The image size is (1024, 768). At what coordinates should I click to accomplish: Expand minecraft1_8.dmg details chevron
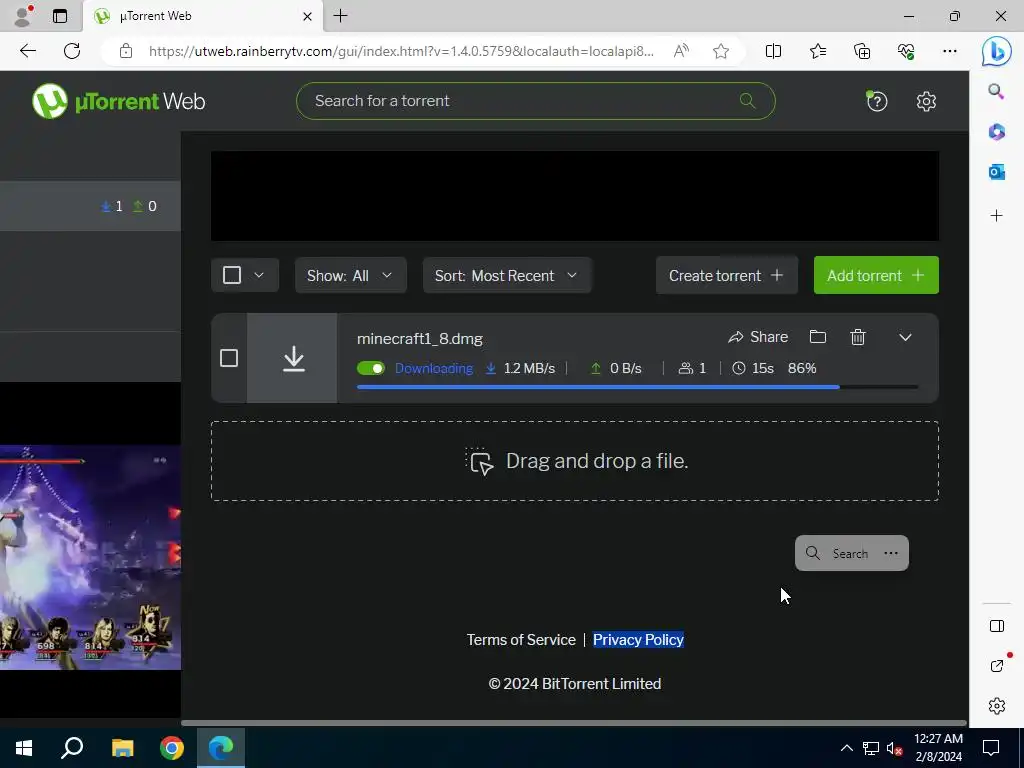coord(905,337)
